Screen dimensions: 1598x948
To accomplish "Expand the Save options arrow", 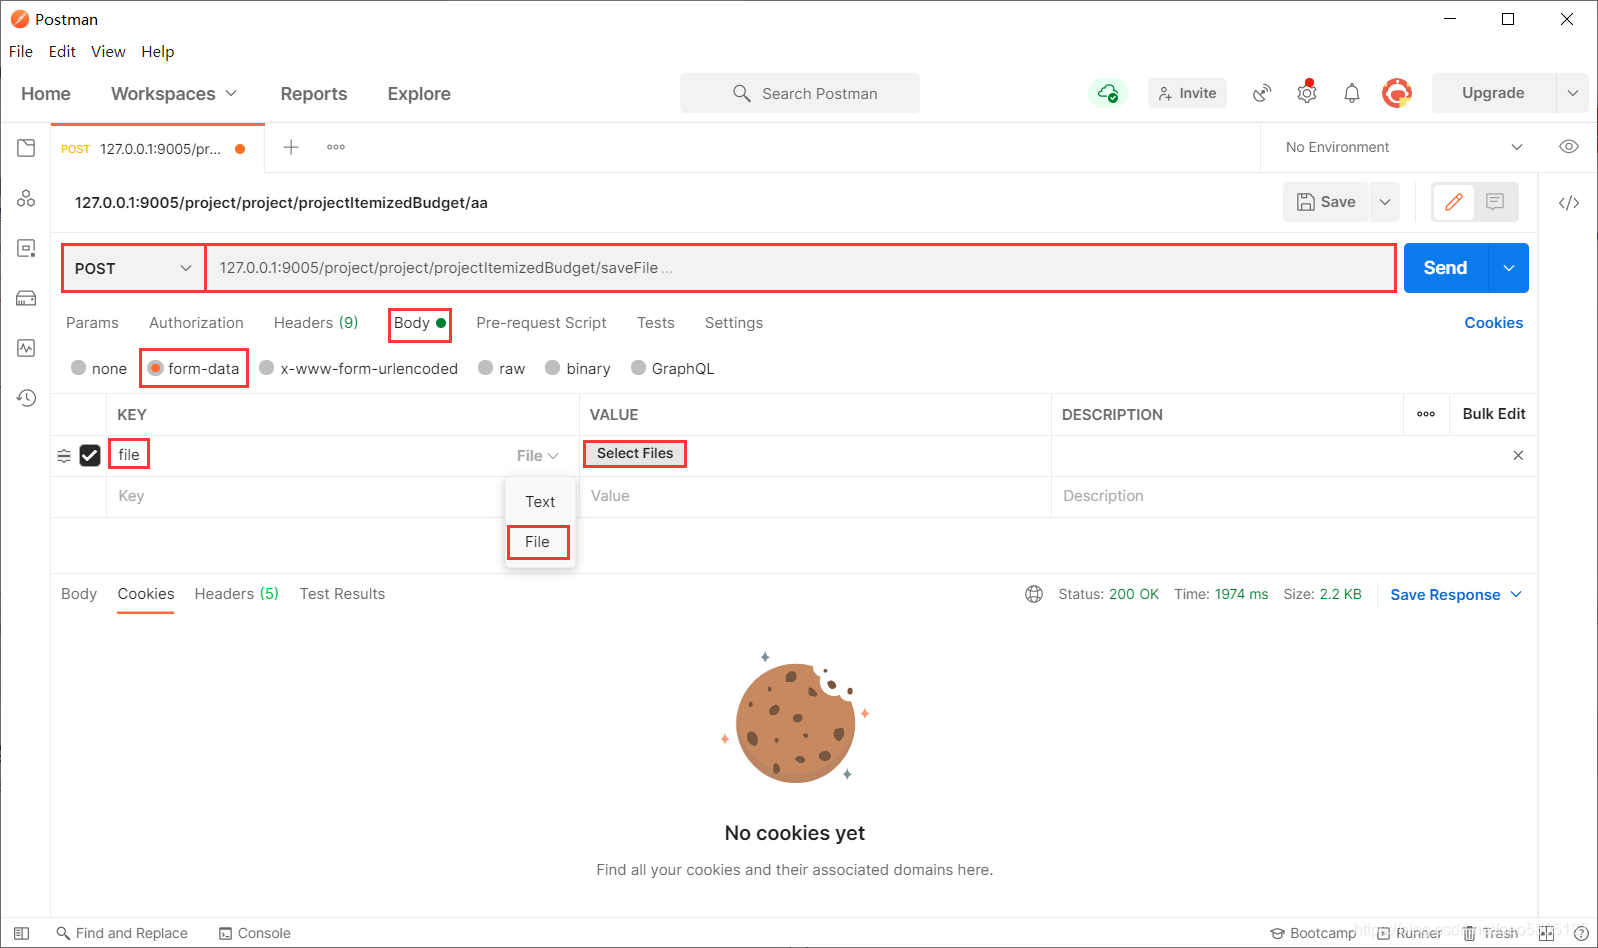I will [1385, 202].
